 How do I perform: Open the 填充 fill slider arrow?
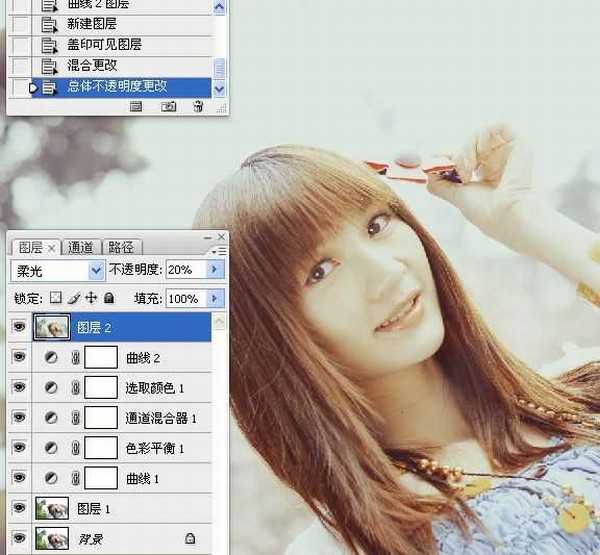coord(217,298)
